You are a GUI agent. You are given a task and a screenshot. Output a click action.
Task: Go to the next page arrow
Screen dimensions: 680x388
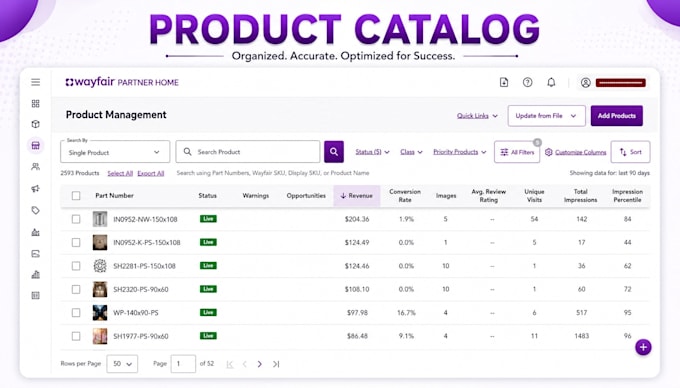coord(259,364)
